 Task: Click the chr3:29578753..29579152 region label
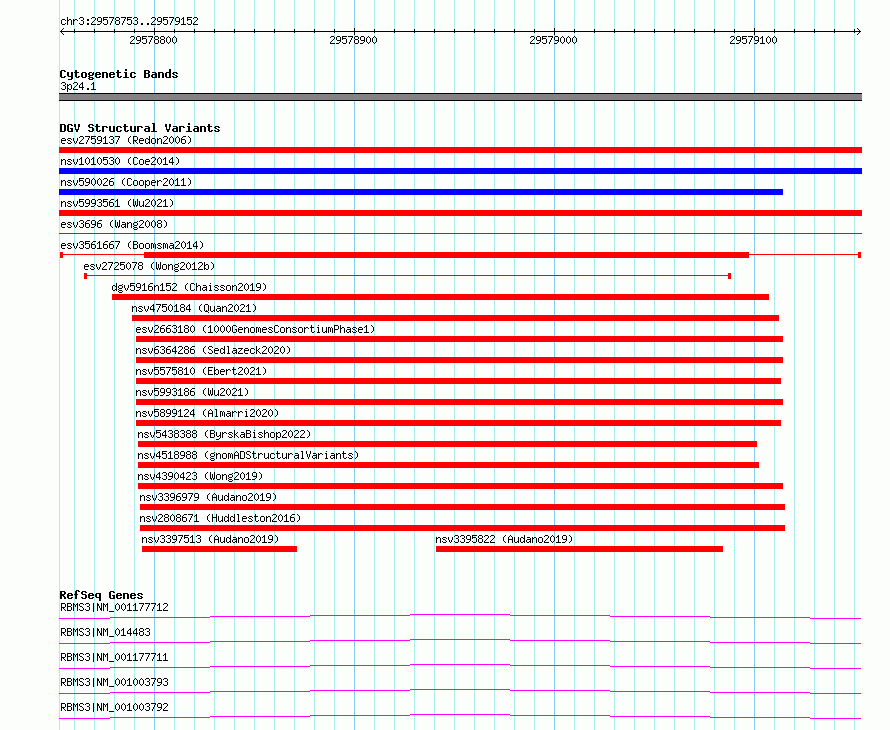pyautogui.click(x=129, y=22)
